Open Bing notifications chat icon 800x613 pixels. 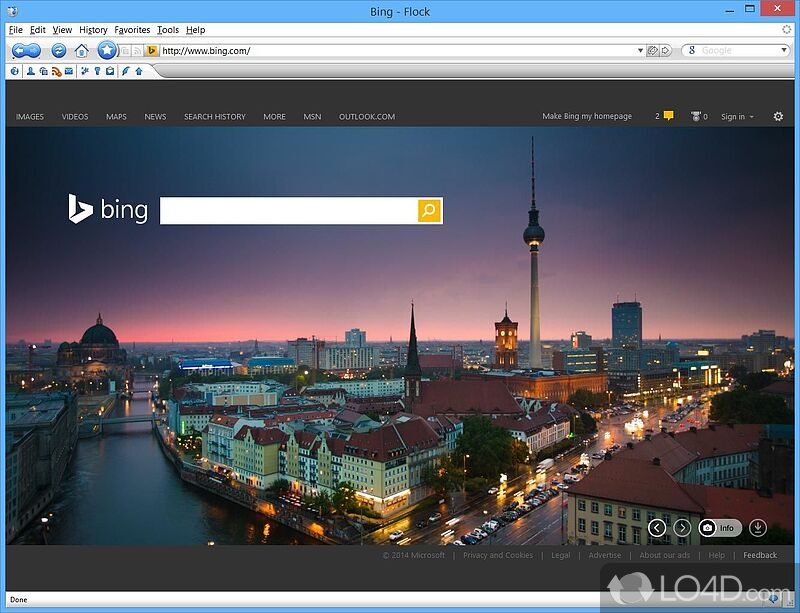668,116
